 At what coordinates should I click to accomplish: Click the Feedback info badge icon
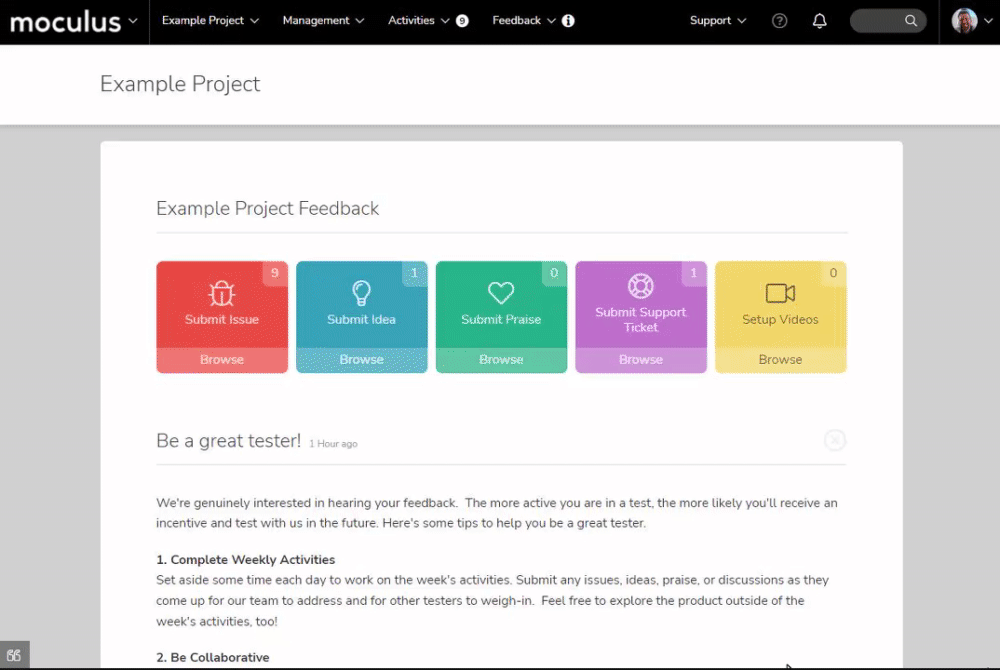click(568, 21)
